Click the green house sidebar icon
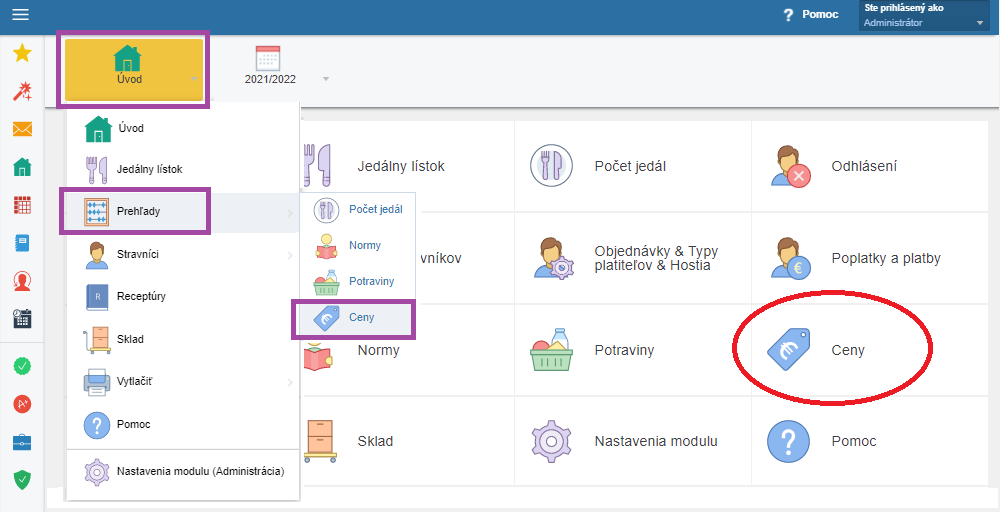Image resolution: width=1001 pixels, height=512 pixels. 22,167
